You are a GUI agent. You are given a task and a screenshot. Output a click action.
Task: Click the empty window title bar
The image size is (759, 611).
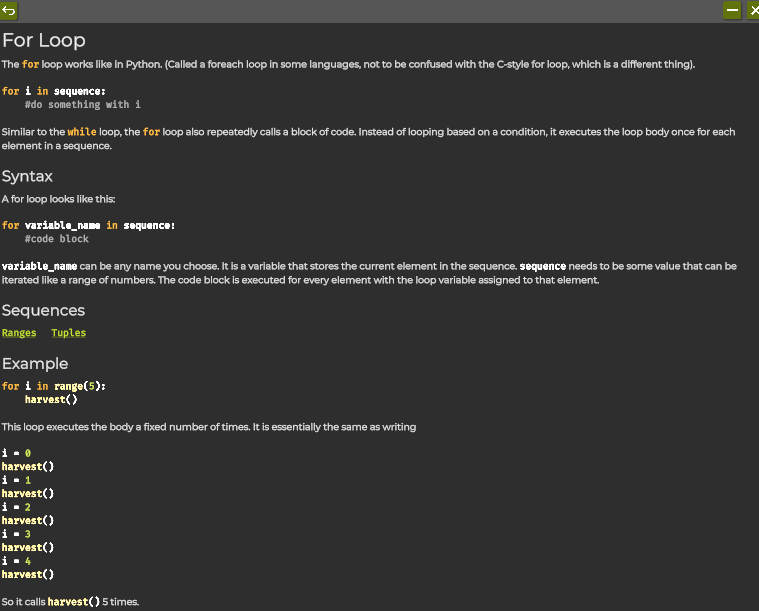click(x=370, y=10)
